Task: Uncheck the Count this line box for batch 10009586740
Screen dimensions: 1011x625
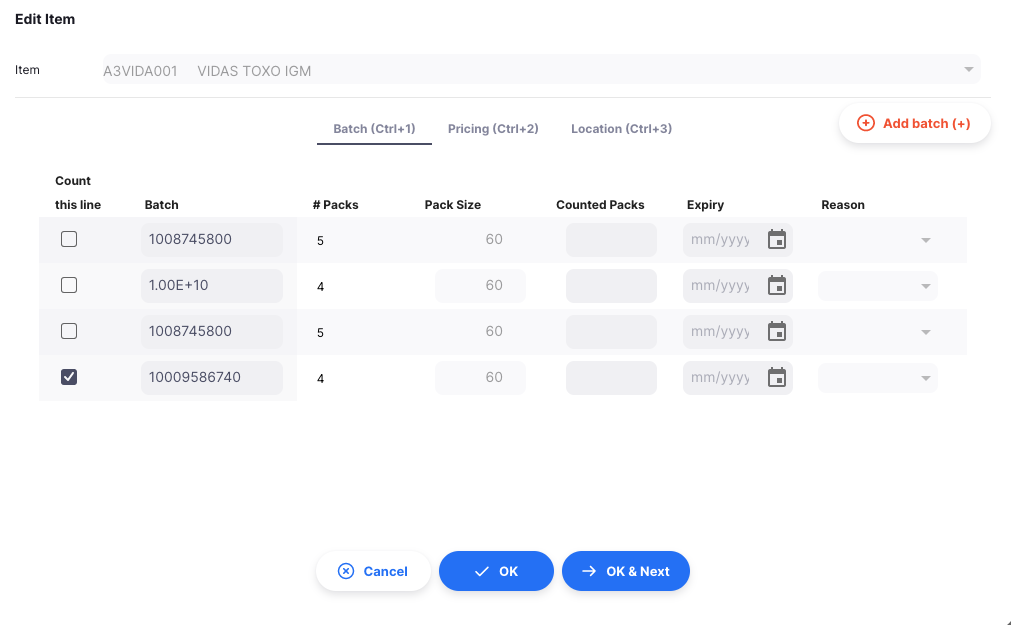Action: [68, 377]
